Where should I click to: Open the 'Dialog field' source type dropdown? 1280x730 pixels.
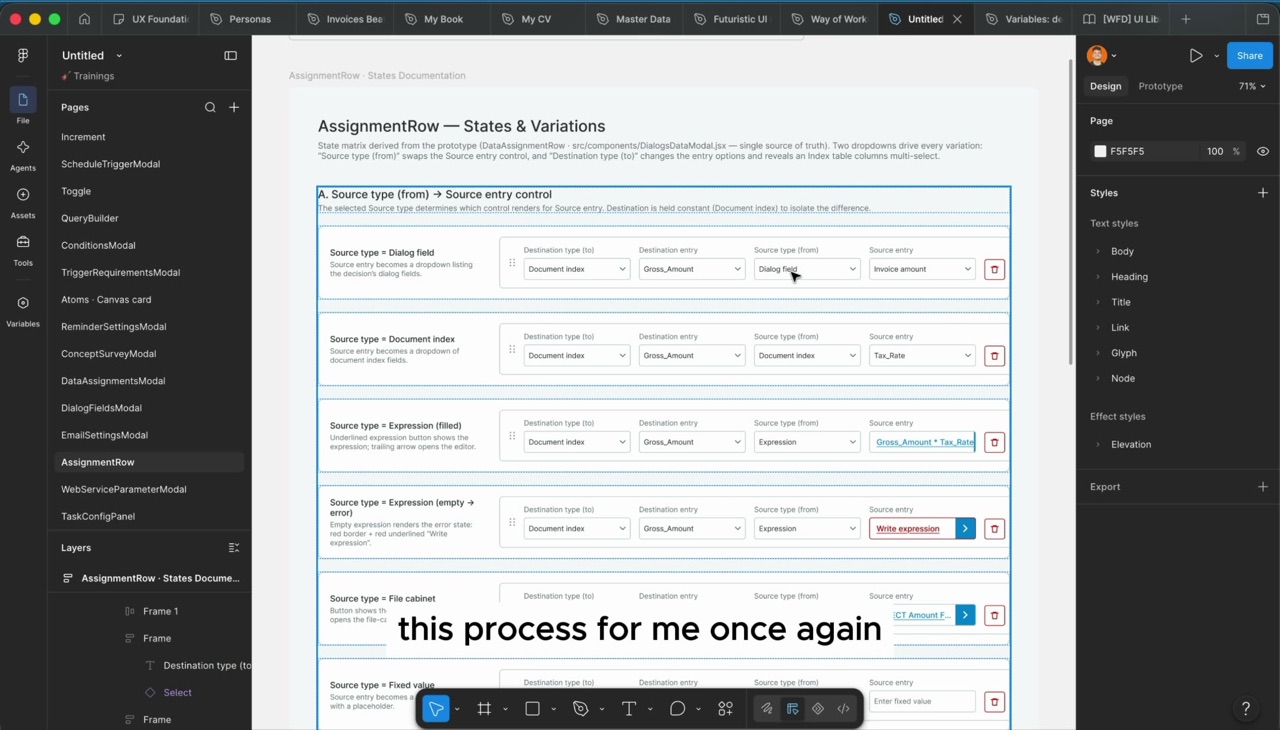[x=806, y=269]
